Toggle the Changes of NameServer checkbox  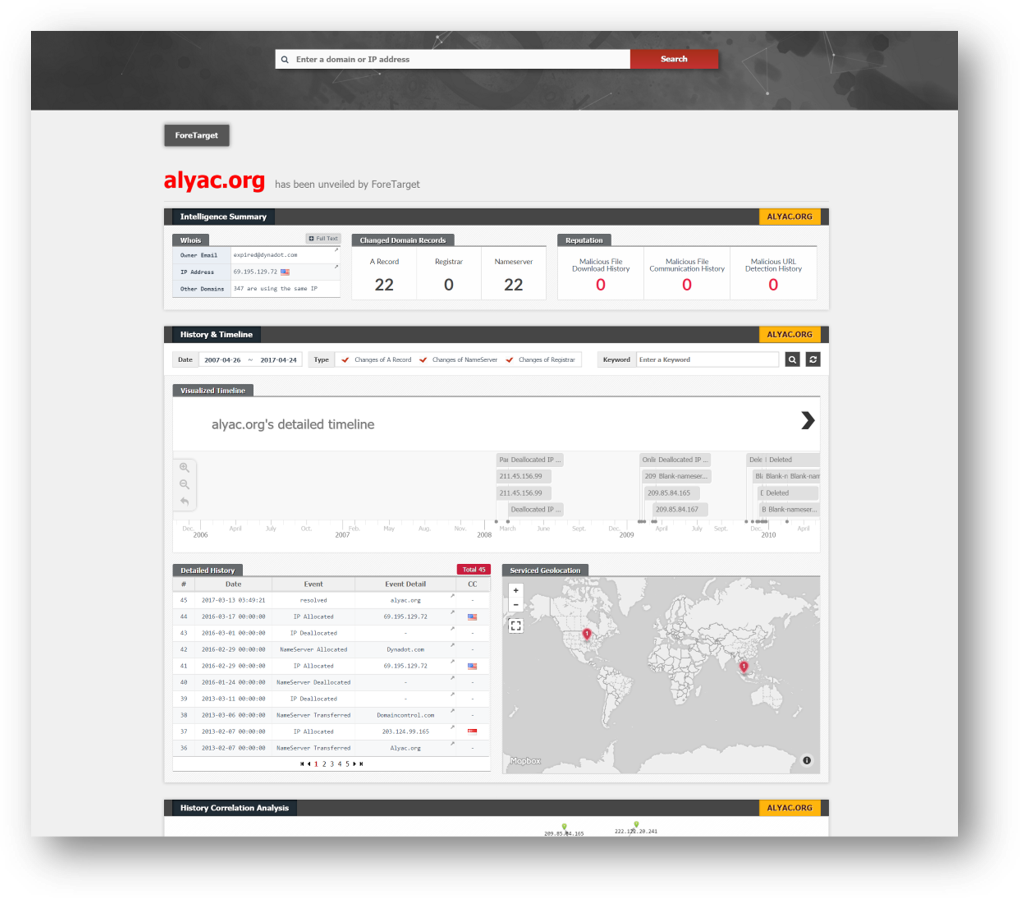423,360
